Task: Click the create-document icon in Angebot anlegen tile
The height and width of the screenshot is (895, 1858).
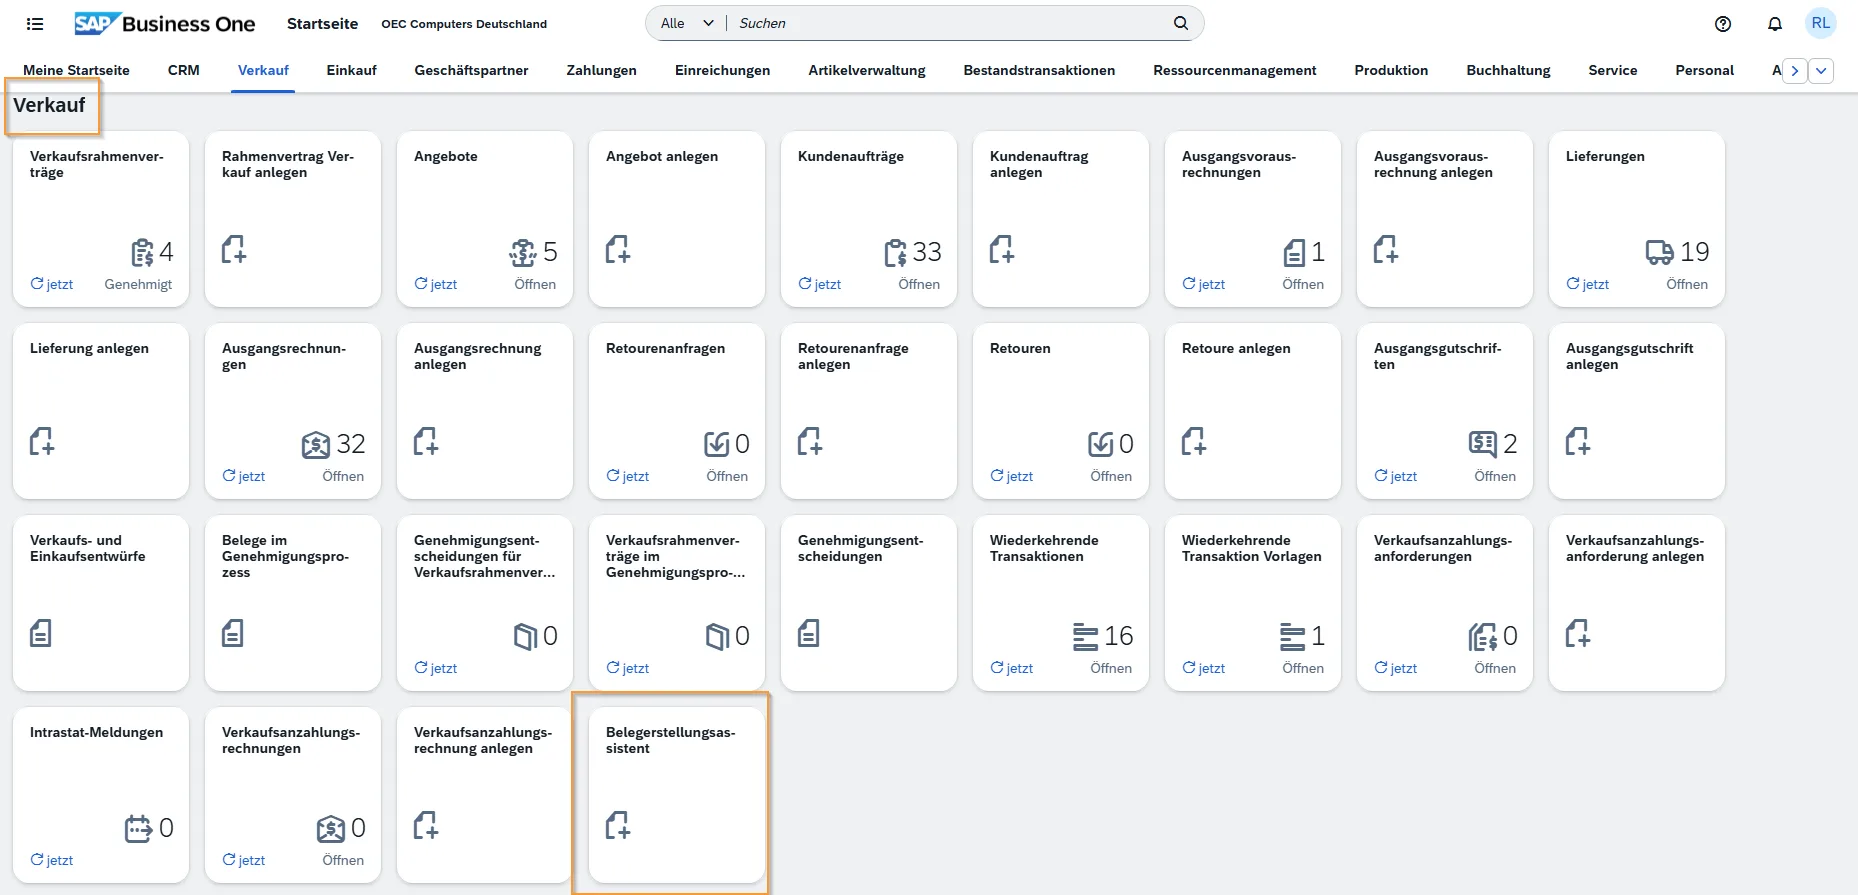Action: click(x=618, y=249)
